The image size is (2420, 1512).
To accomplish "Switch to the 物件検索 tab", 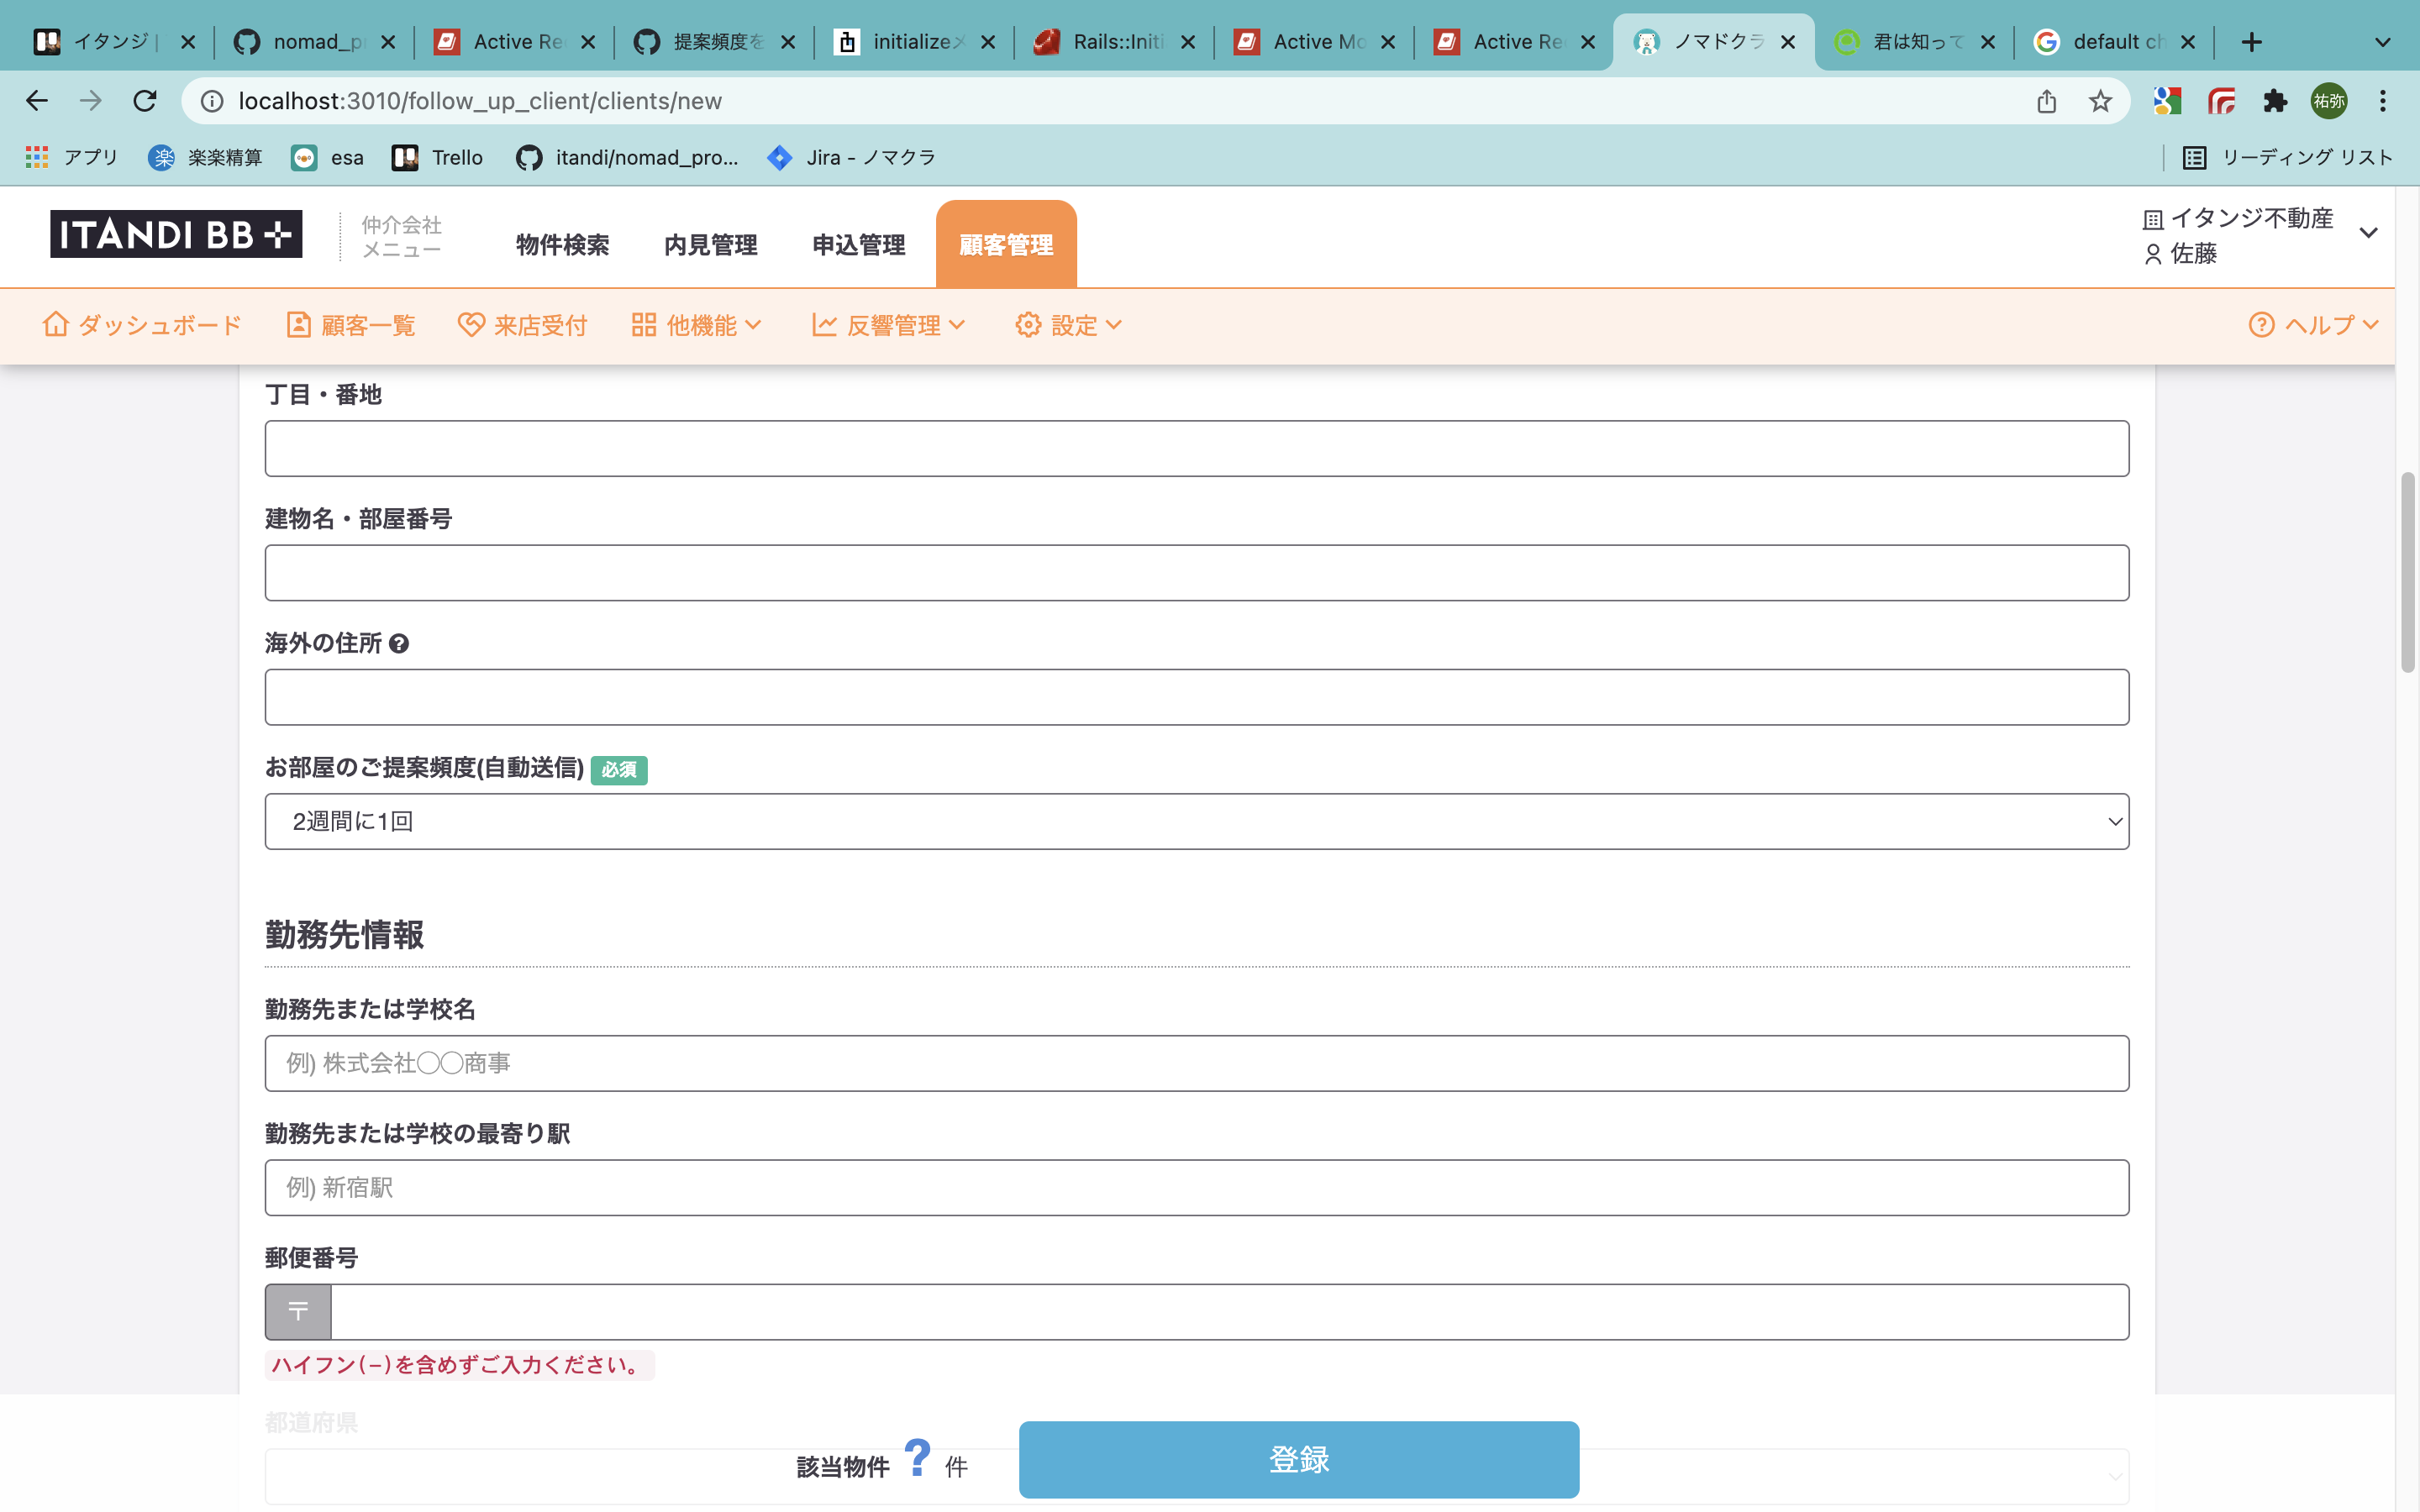I will pyautogui.click(x=562, y=245).
